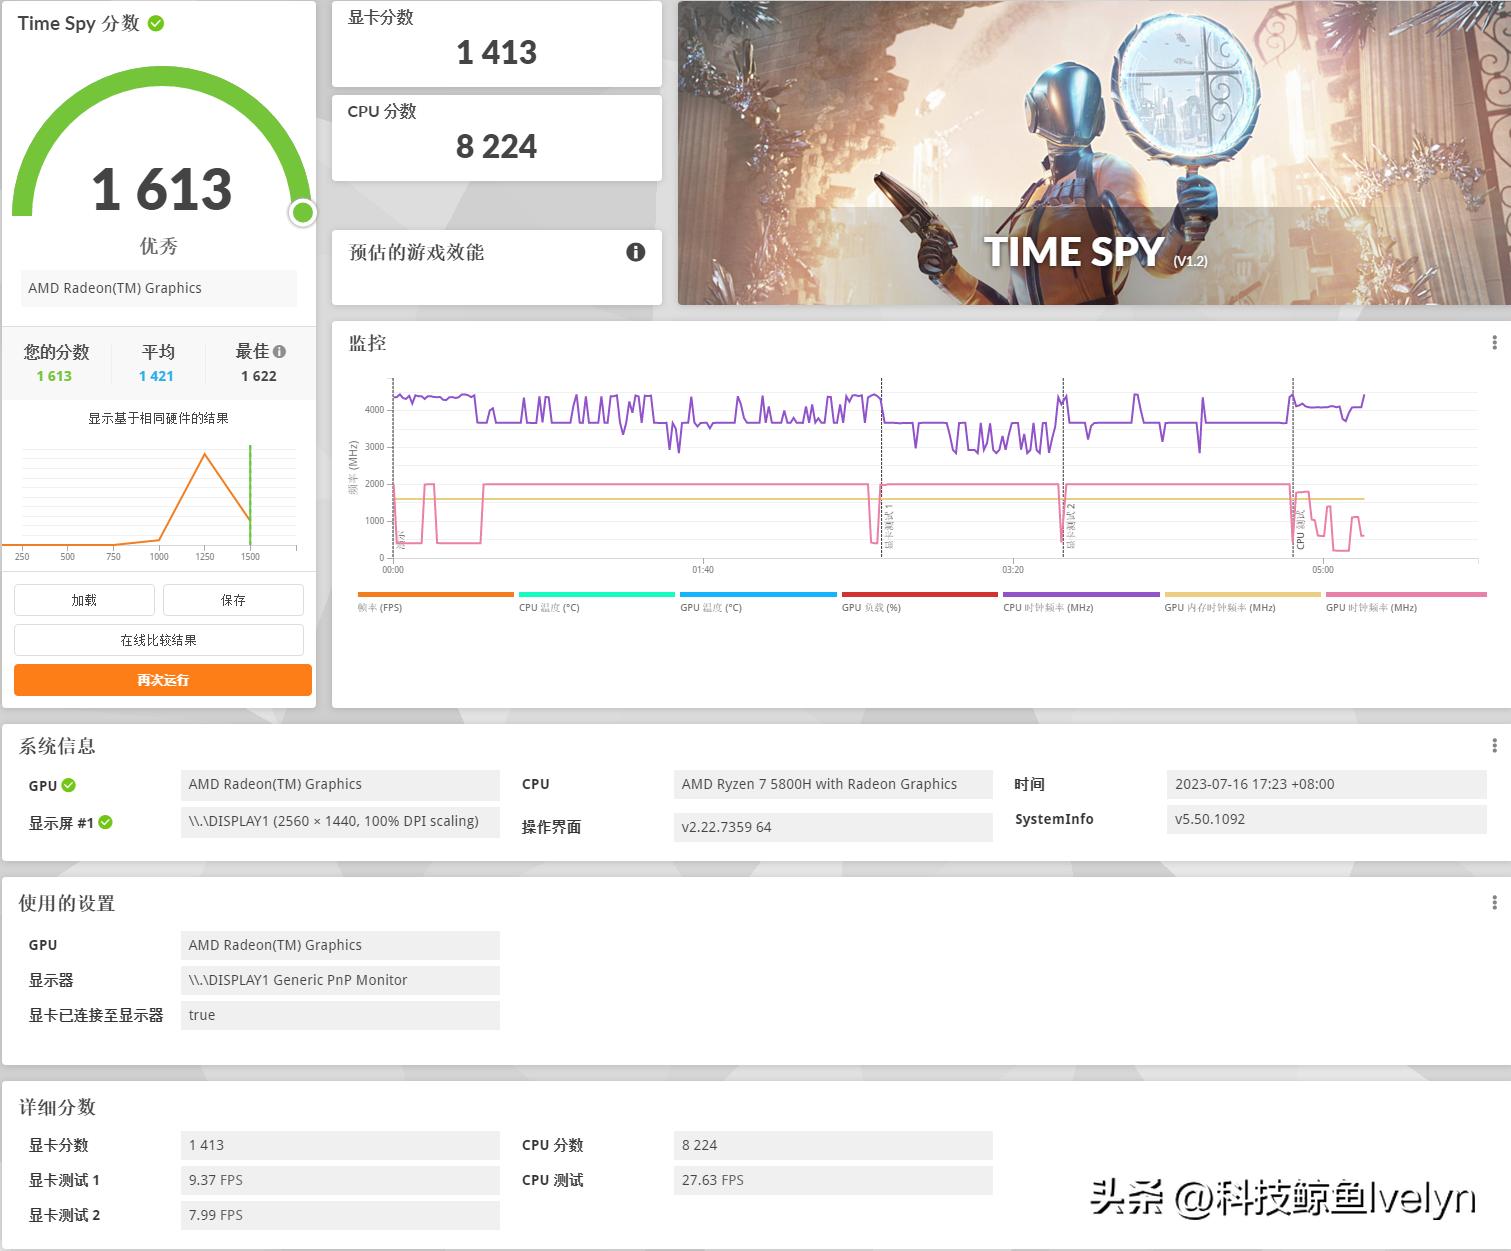
Task: Toggle the 帧率 (FPS) series visibility
Action: point(435,594)
